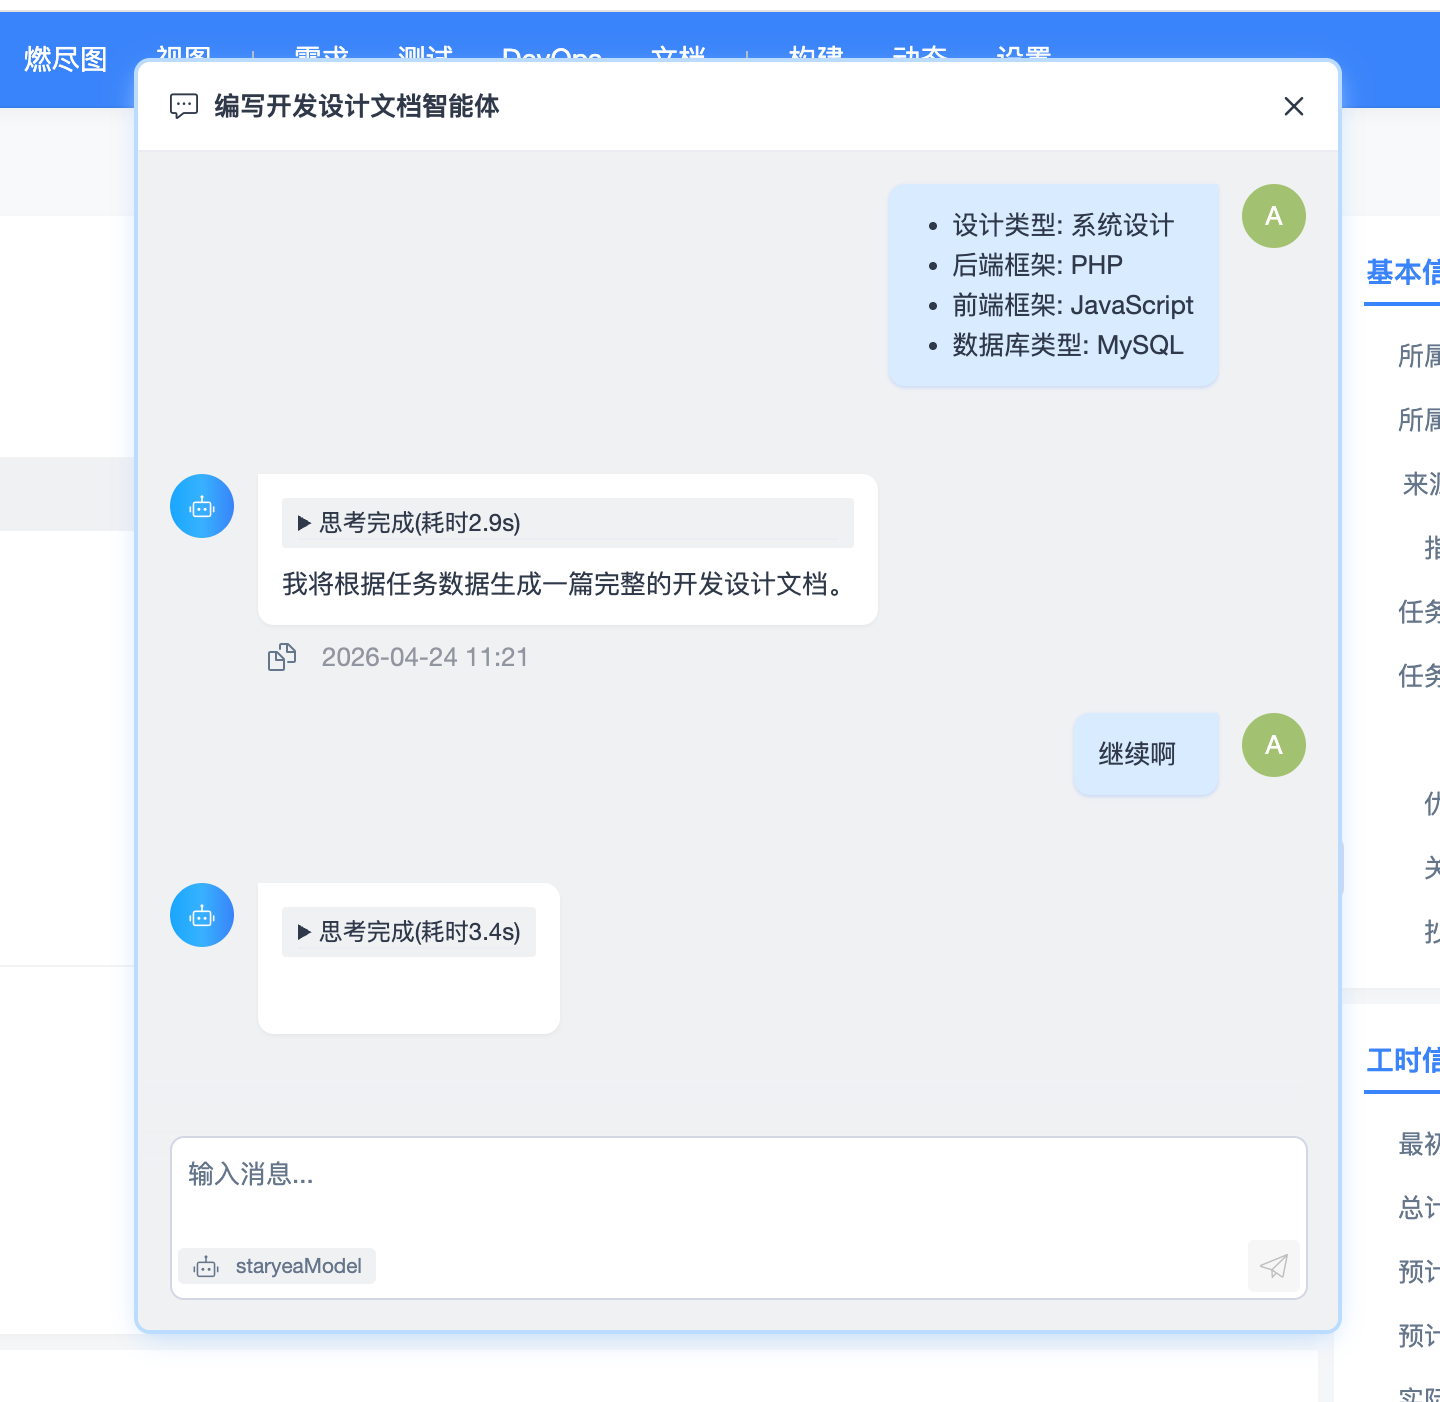Click the bot avatar beside the 3.4s thinking reply
This screenshot has height=1402, width=1440.
[x=202, y=915]
